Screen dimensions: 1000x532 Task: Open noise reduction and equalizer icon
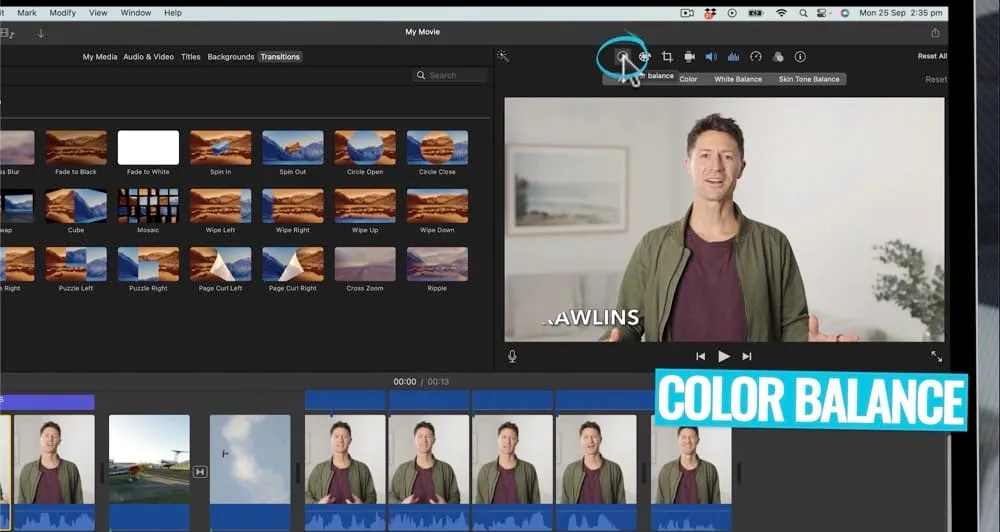pyautogui.click(x=733, y=57)
